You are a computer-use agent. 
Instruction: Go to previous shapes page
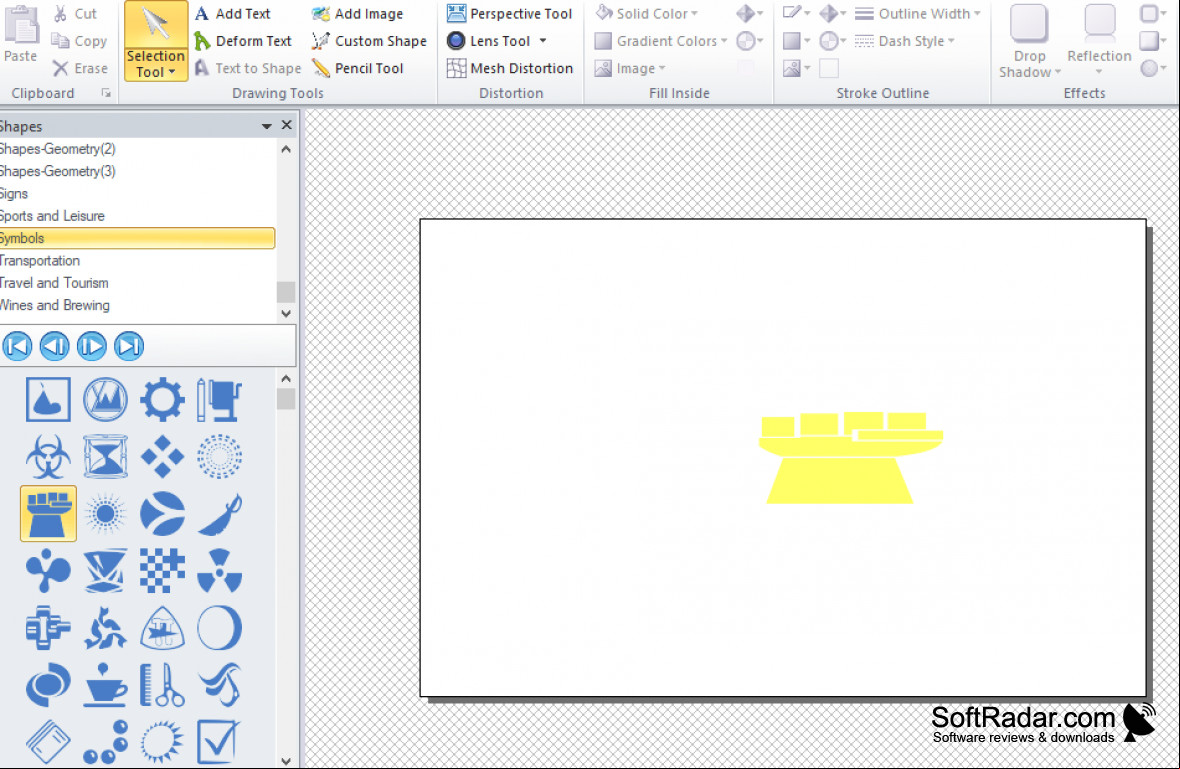pyautogui.click(x=54, y=346)
